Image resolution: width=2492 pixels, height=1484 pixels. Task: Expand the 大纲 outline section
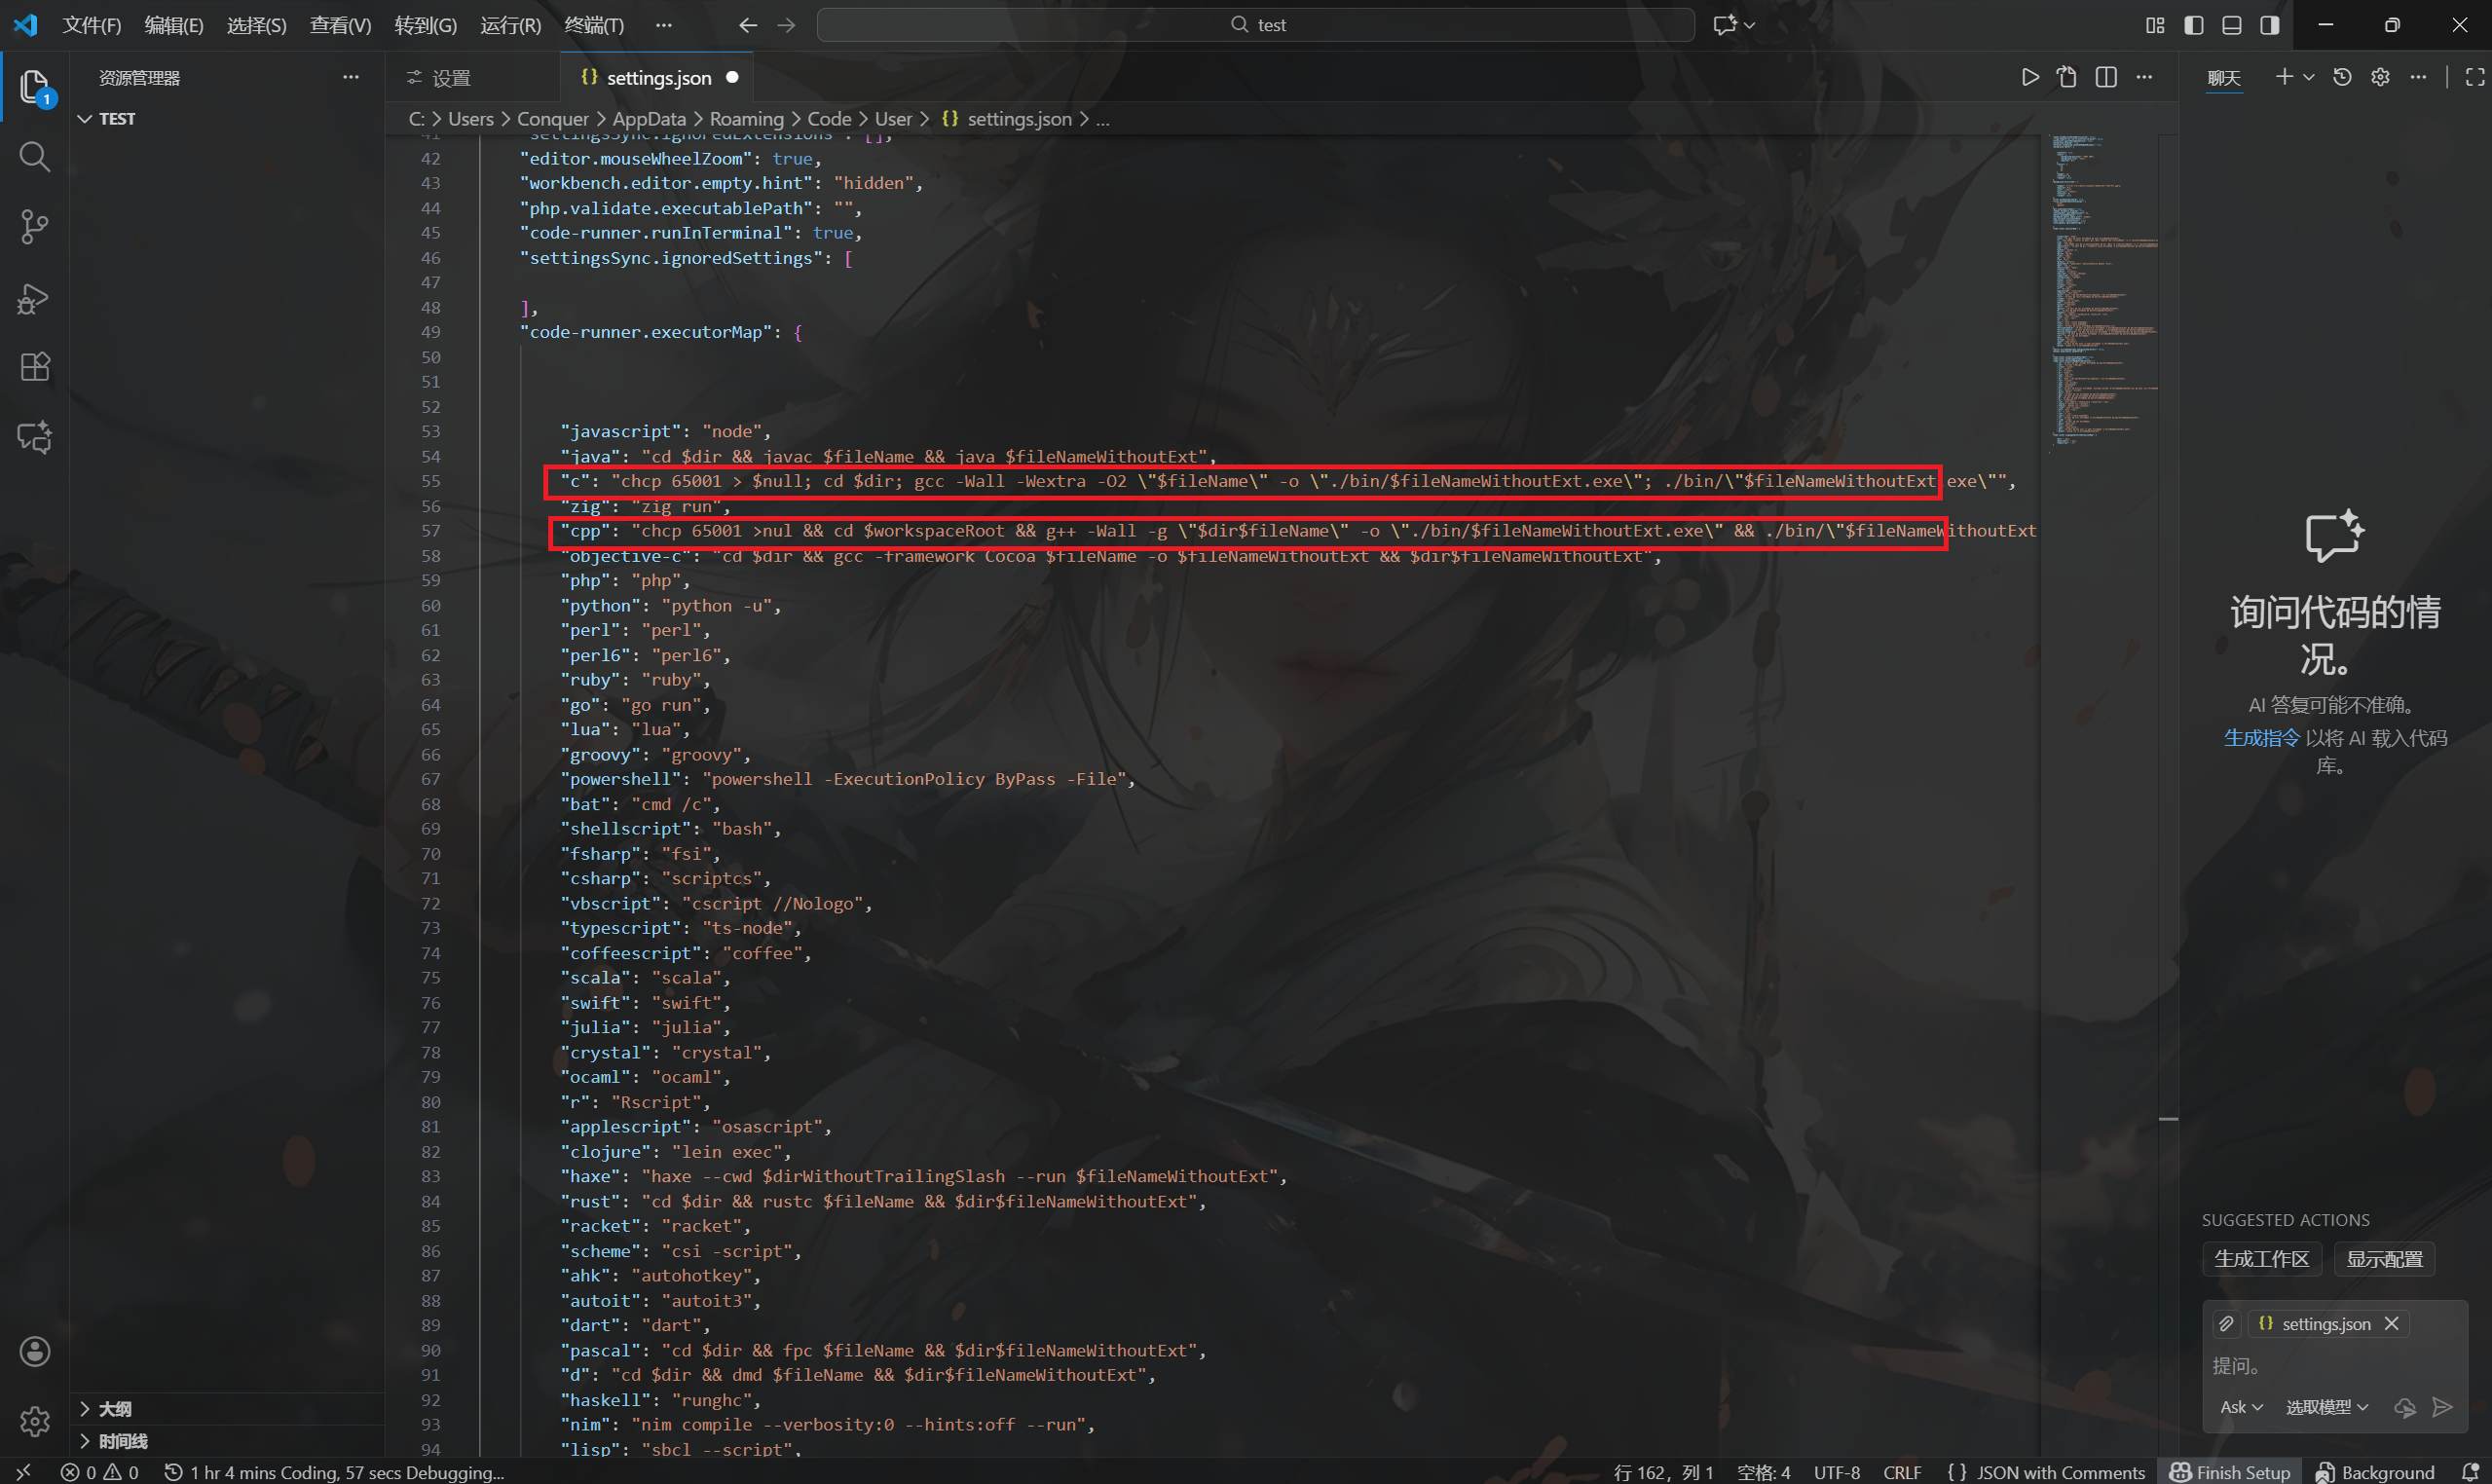(x=114, y=1408)
